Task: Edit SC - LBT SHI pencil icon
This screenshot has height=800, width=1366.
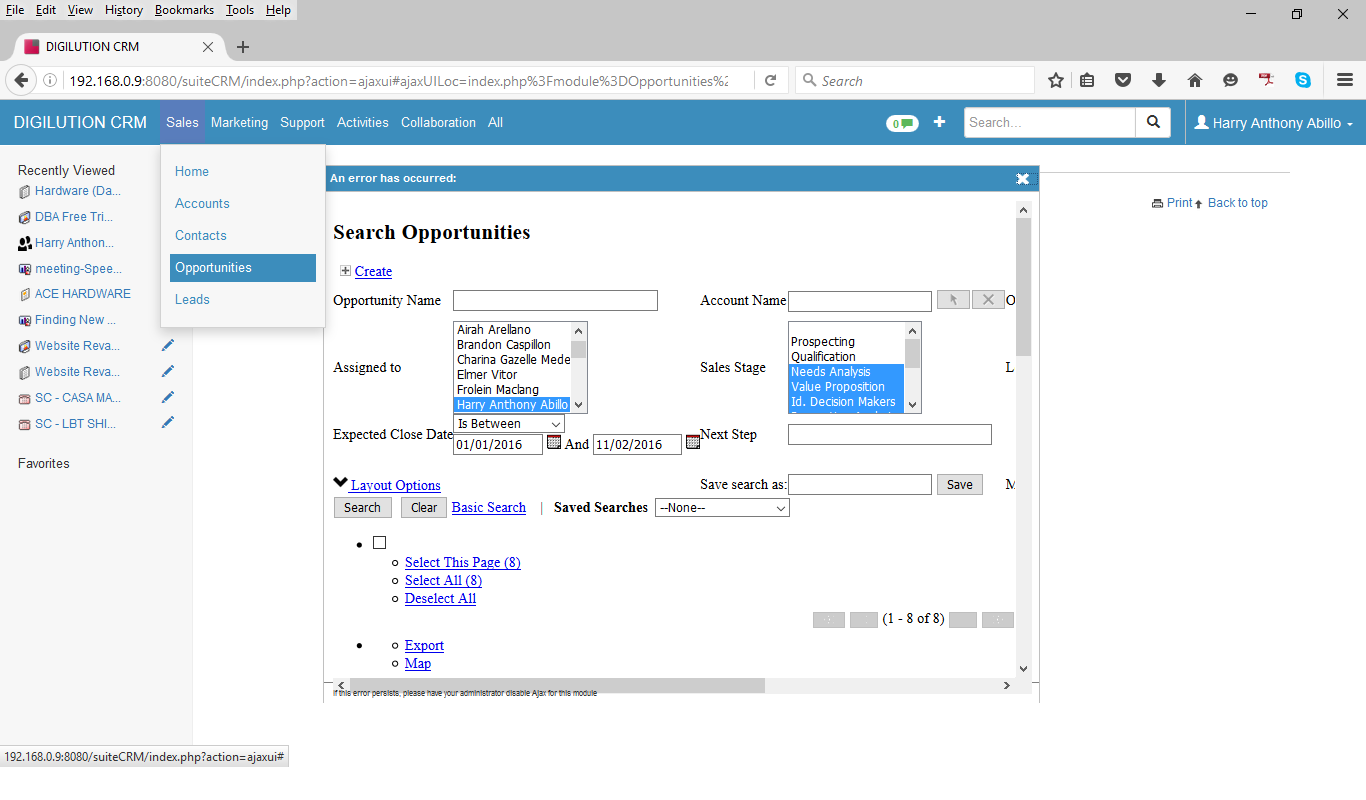Action: click(x=168, y=423)
